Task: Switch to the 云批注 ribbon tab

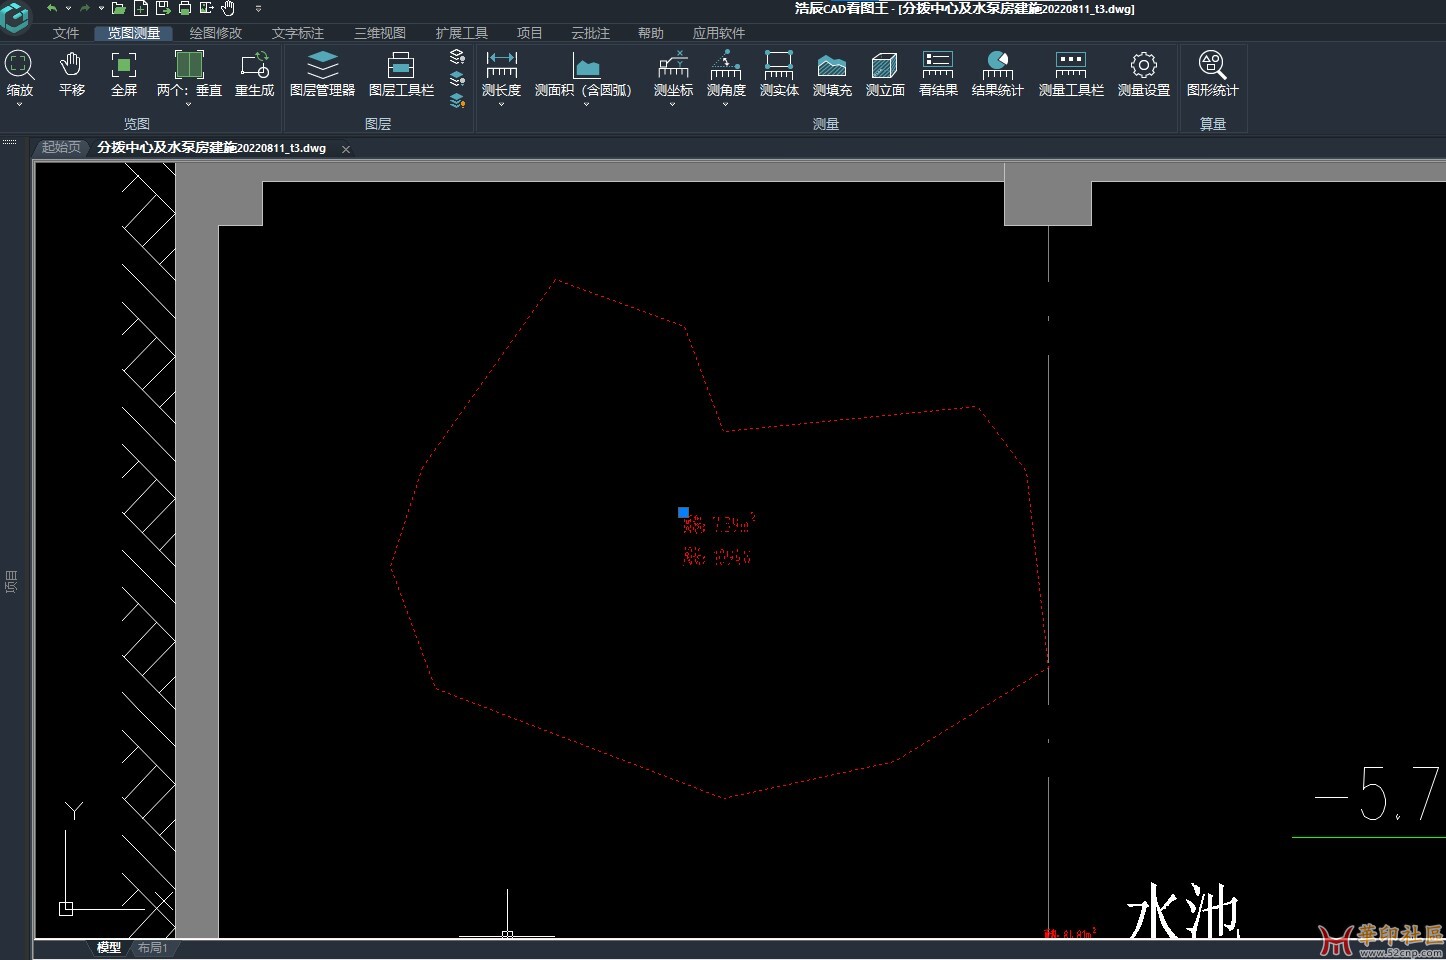Action: pos(591,33)
